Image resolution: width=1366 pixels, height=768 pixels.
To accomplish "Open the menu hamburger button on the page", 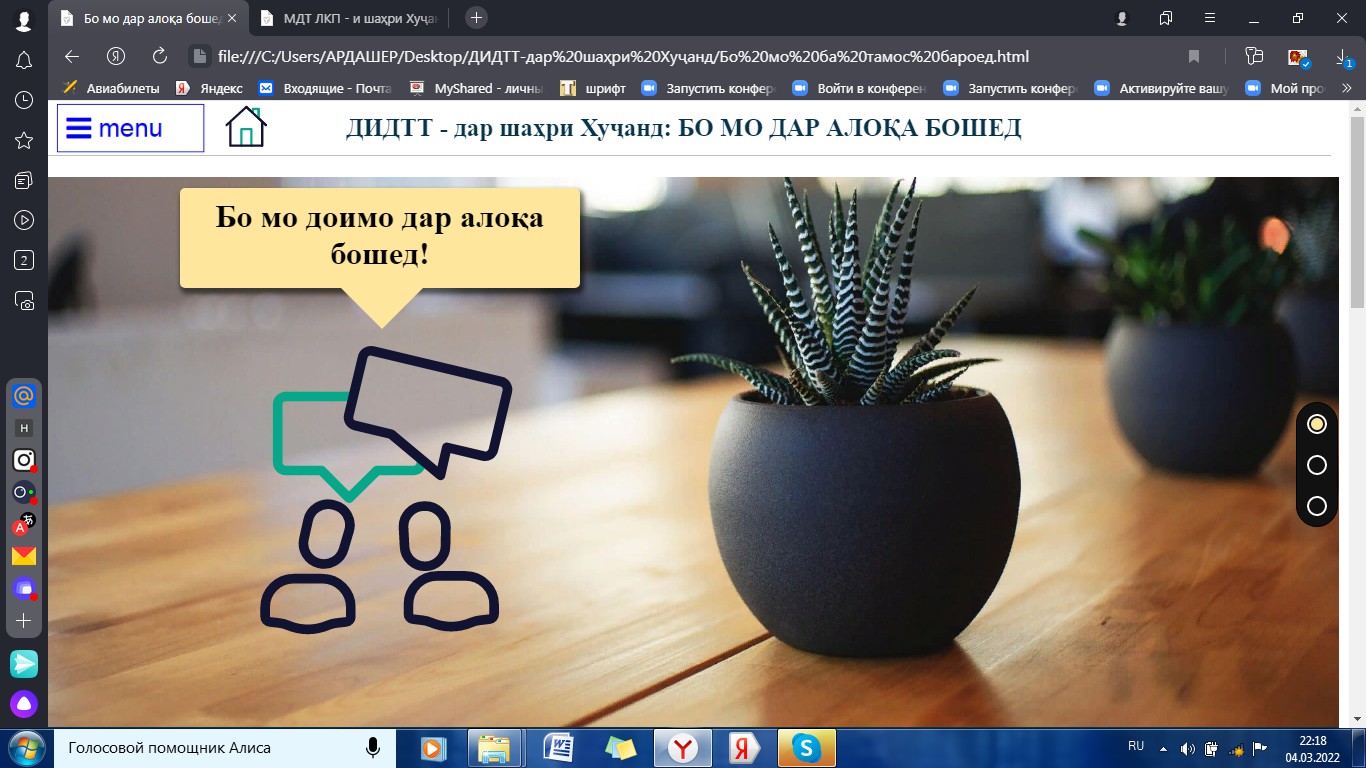I will [x=130, y=128].
